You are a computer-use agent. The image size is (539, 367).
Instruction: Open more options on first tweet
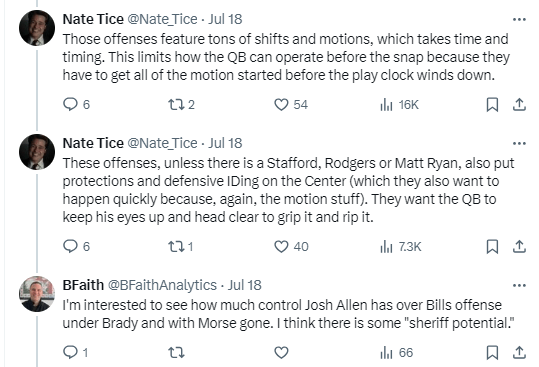click(x=519, y=20)
